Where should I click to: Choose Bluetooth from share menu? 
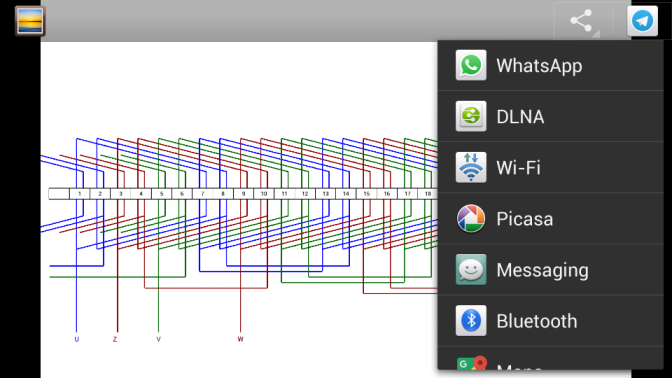click(551, 321)
